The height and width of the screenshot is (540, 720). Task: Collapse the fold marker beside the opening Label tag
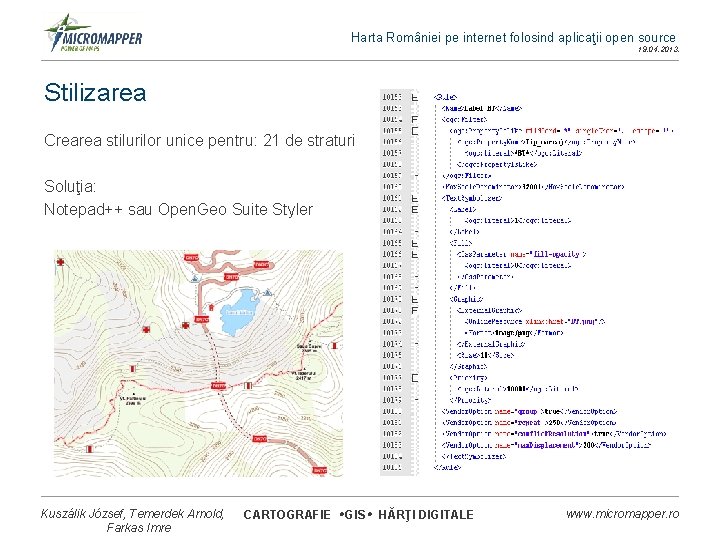pyautogui.click(x=415, y=210)
